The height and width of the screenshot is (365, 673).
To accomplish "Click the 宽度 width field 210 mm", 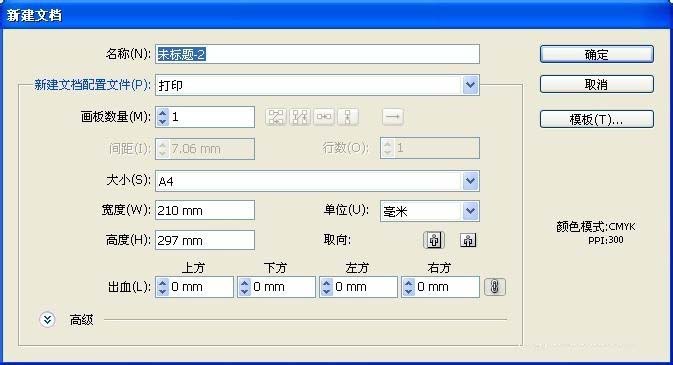I will (x=205, y=210).
